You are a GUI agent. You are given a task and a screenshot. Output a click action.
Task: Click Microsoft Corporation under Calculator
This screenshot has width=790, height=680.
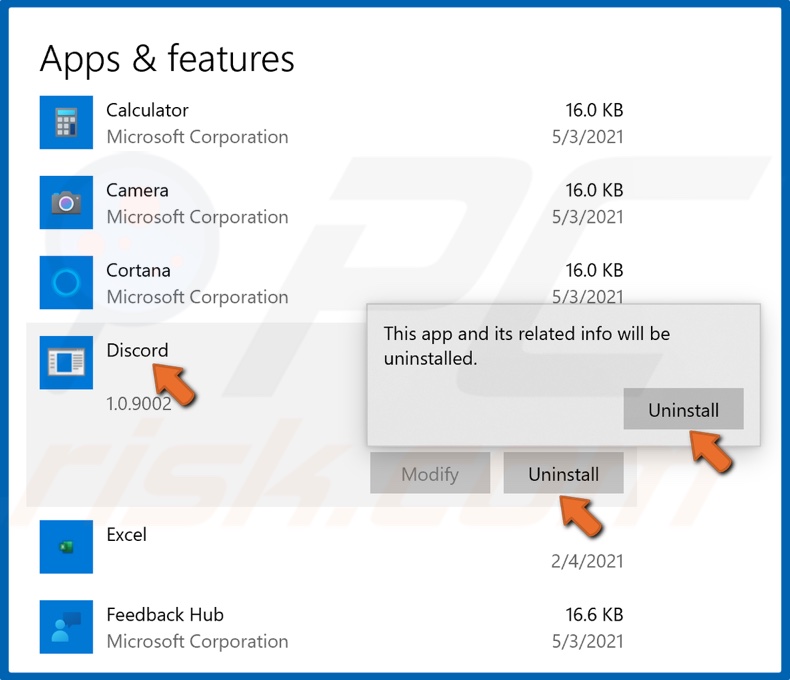pyautogui.click(x=198, y=137)
